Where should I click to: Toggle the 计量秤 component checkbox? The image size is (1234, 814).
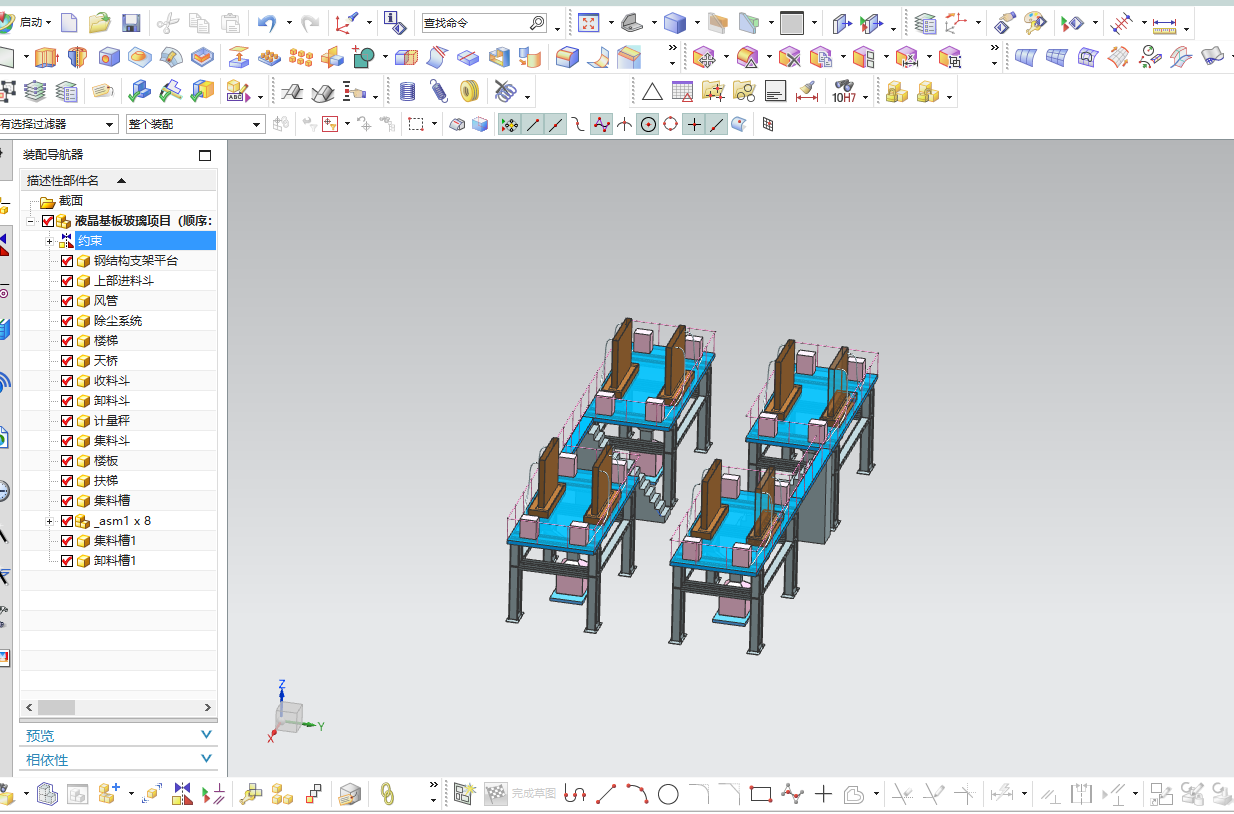coord(67,421)
